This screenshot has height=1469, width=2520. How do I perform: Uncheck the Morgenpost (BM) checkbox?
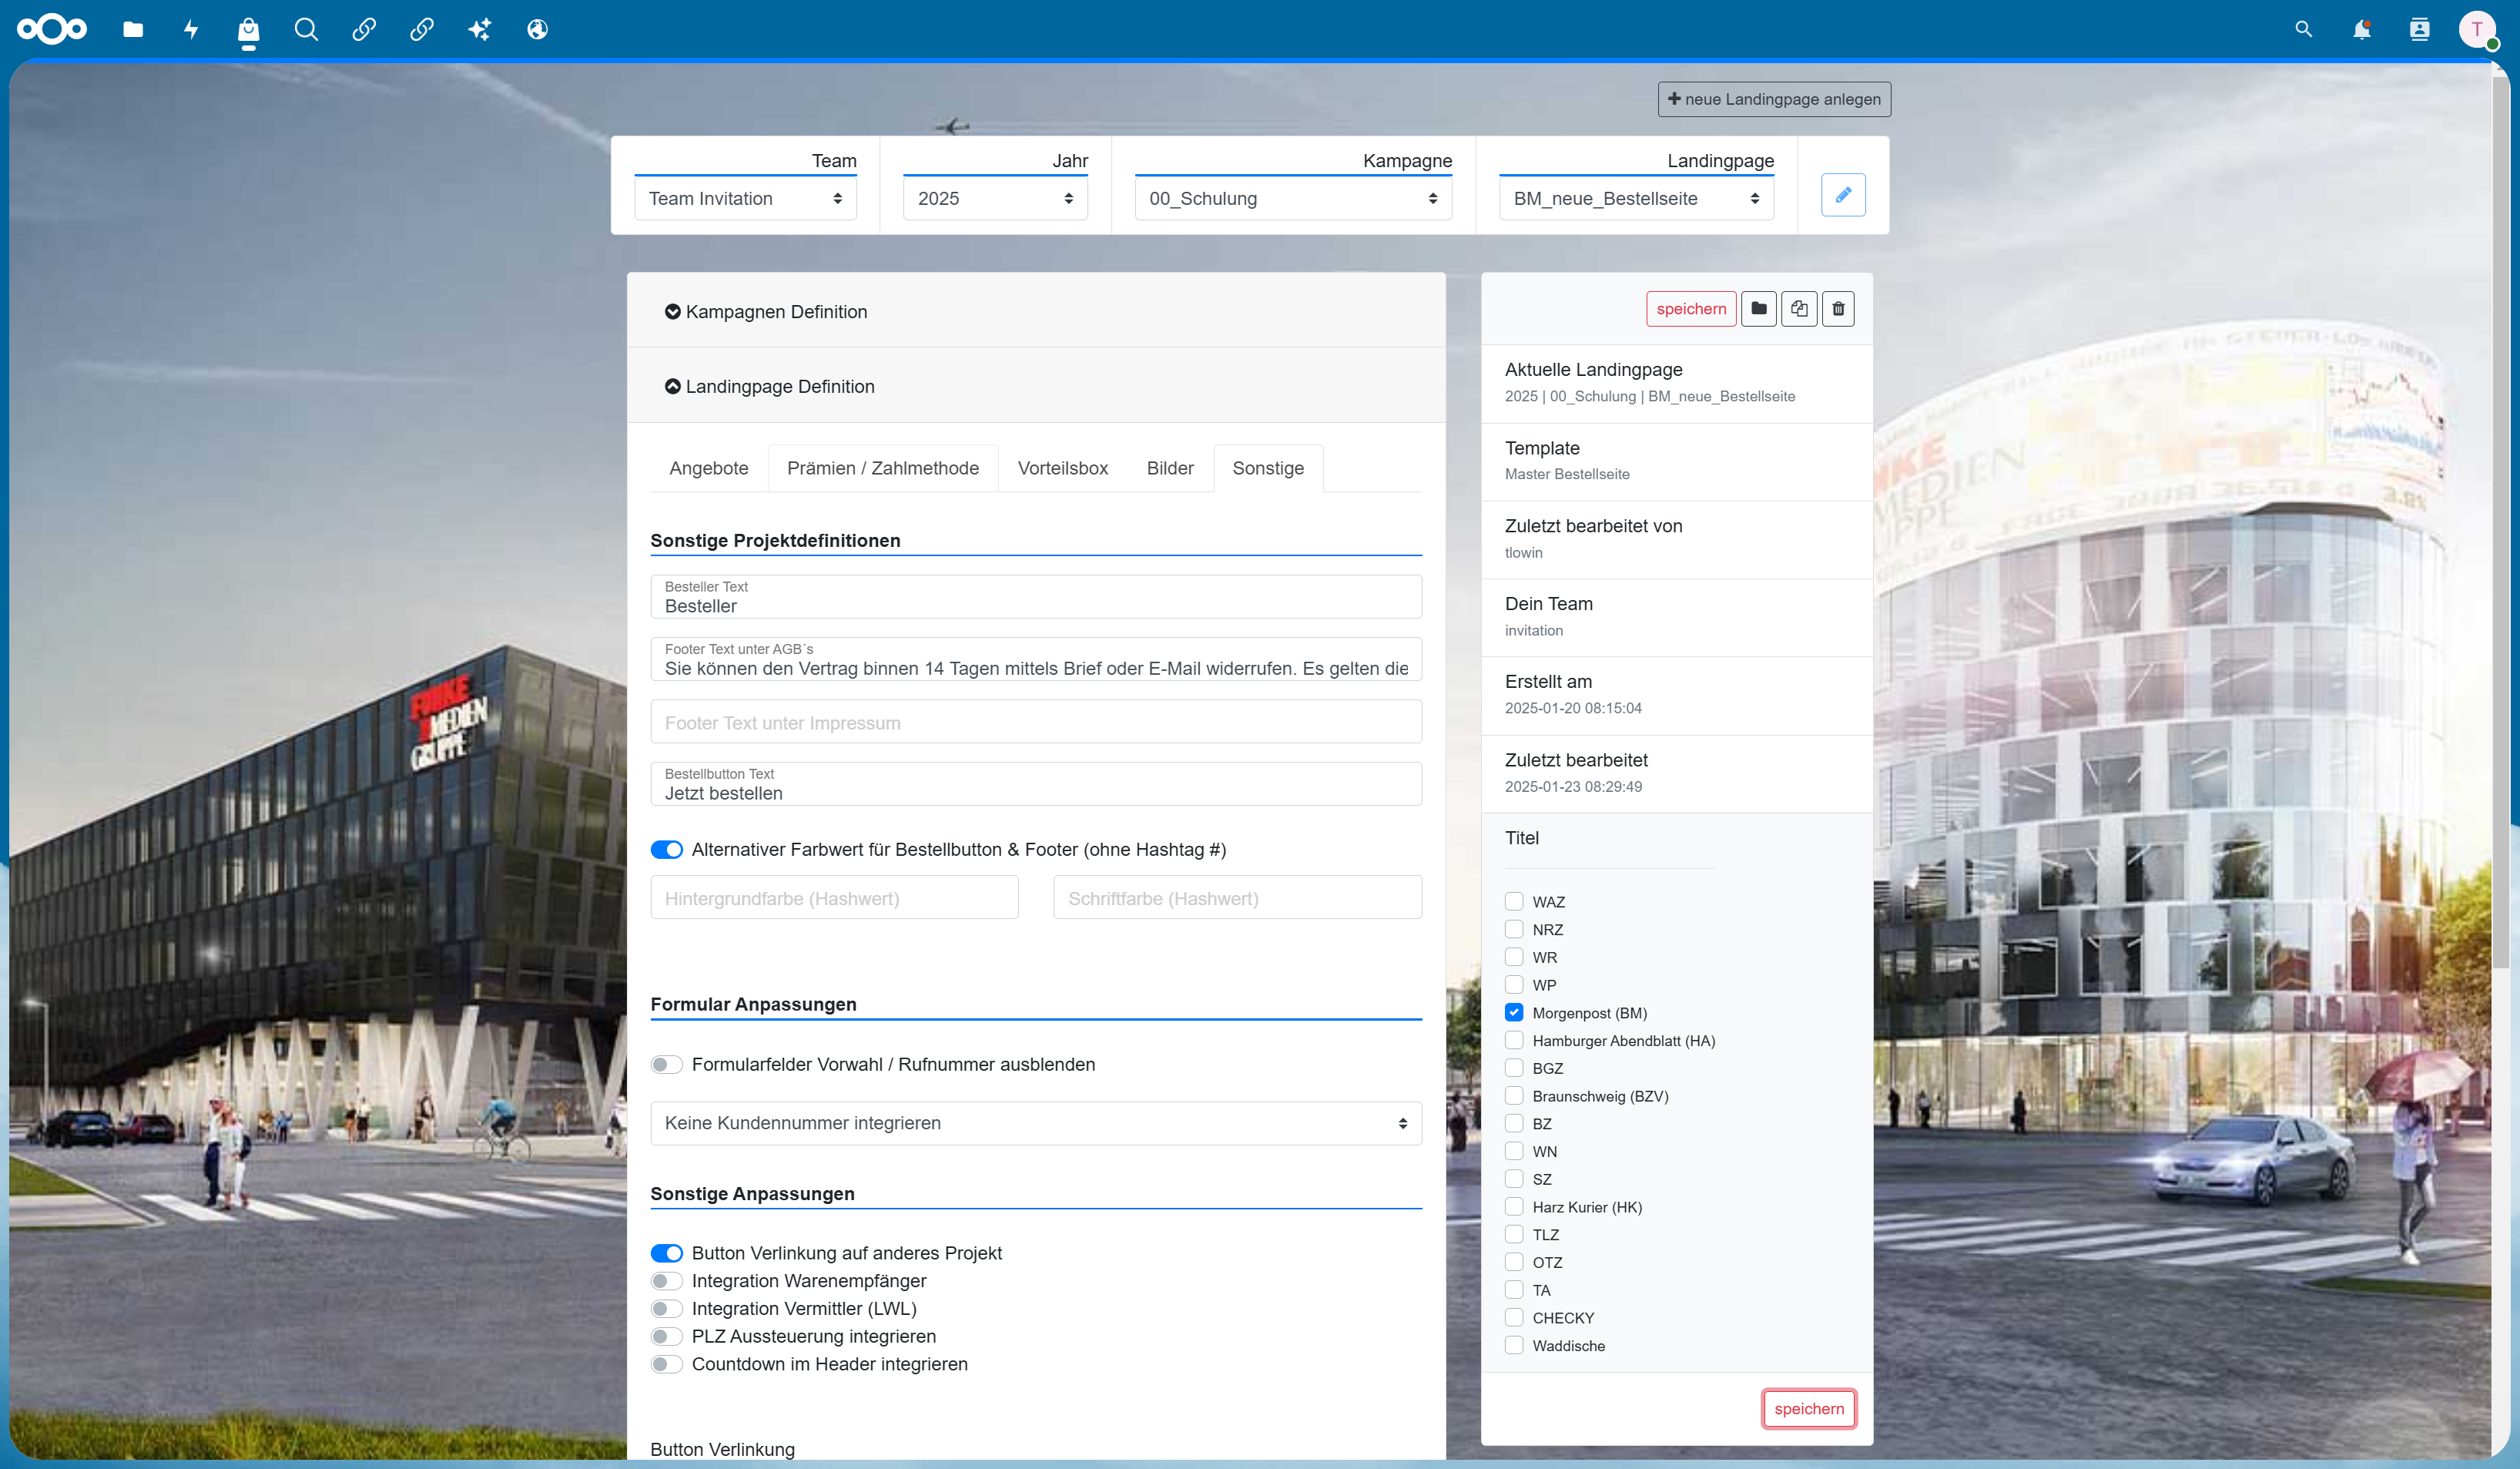[x=1514, y=1012]
